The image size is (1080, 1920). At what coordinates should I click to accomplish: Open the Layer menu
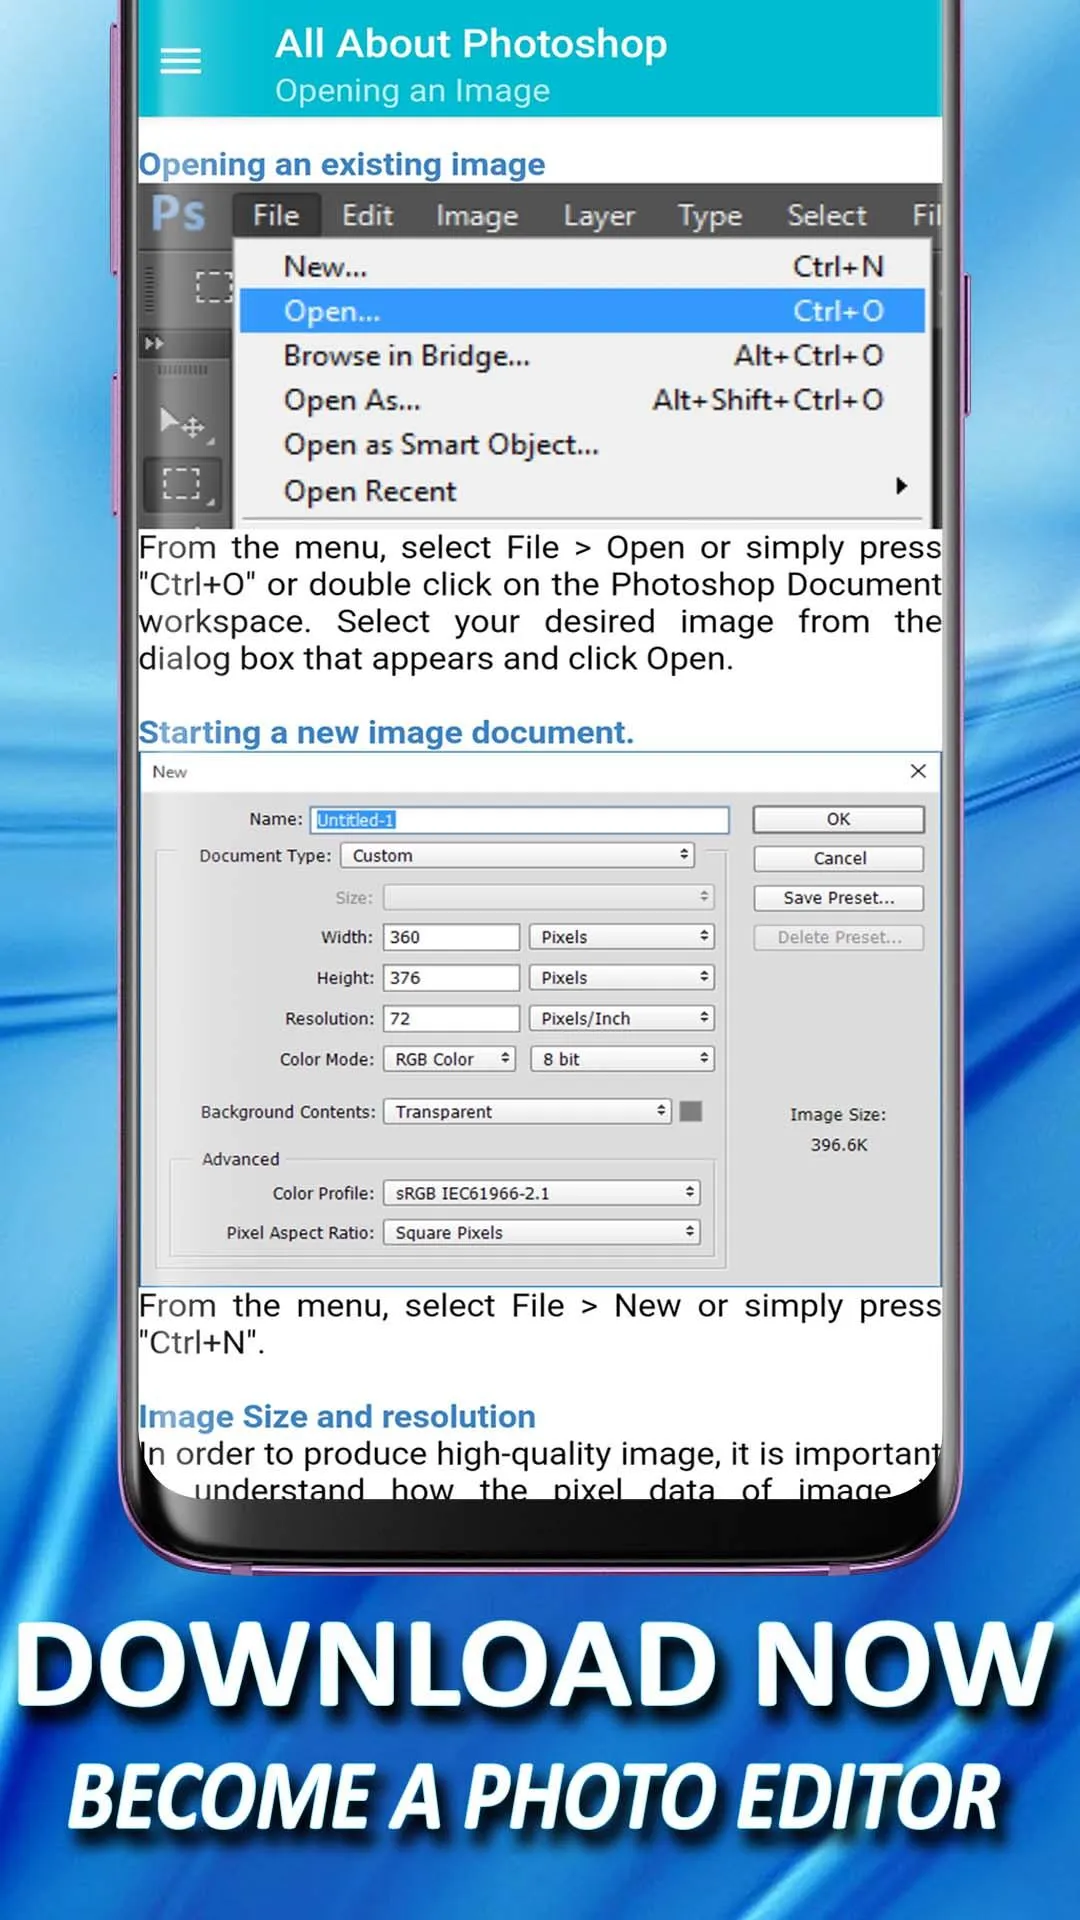599,216
